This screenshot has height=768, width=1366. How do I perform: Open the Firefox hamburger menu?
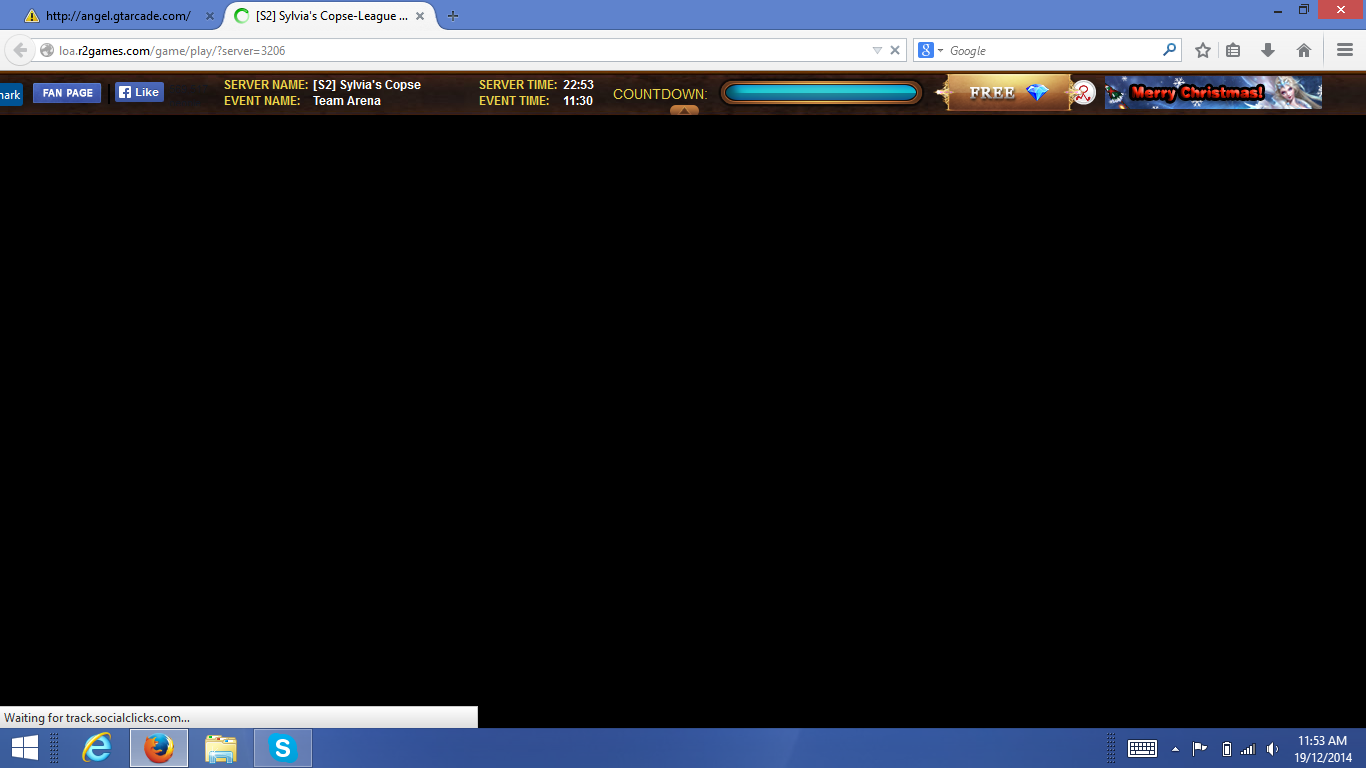coord(1344,50)
